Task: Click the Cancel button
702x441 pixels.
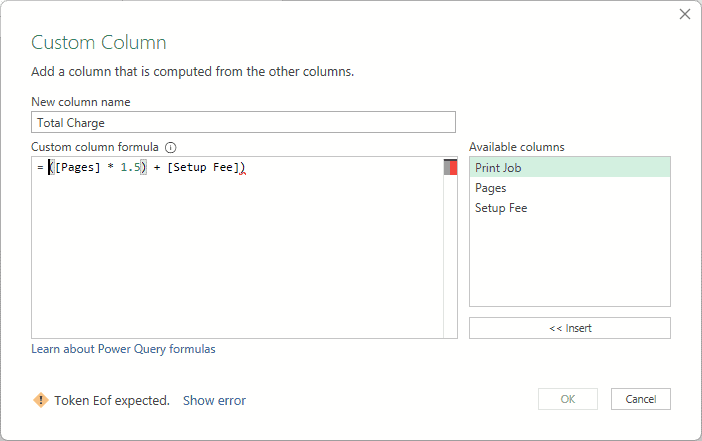Action: coord(641,399)
